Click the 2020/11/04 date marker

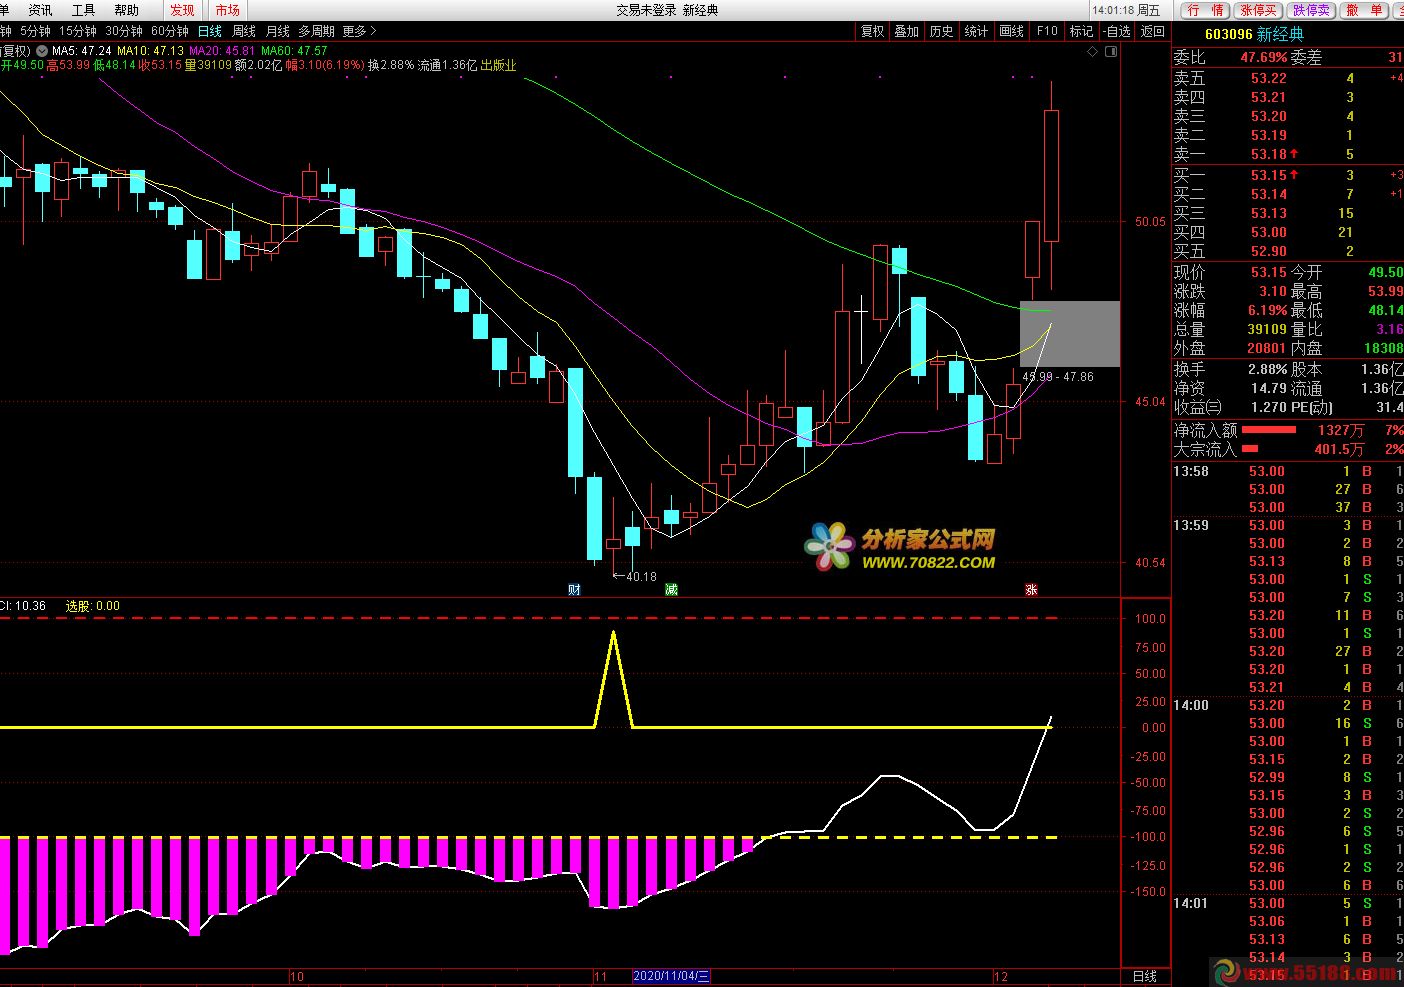pos(671,976)
